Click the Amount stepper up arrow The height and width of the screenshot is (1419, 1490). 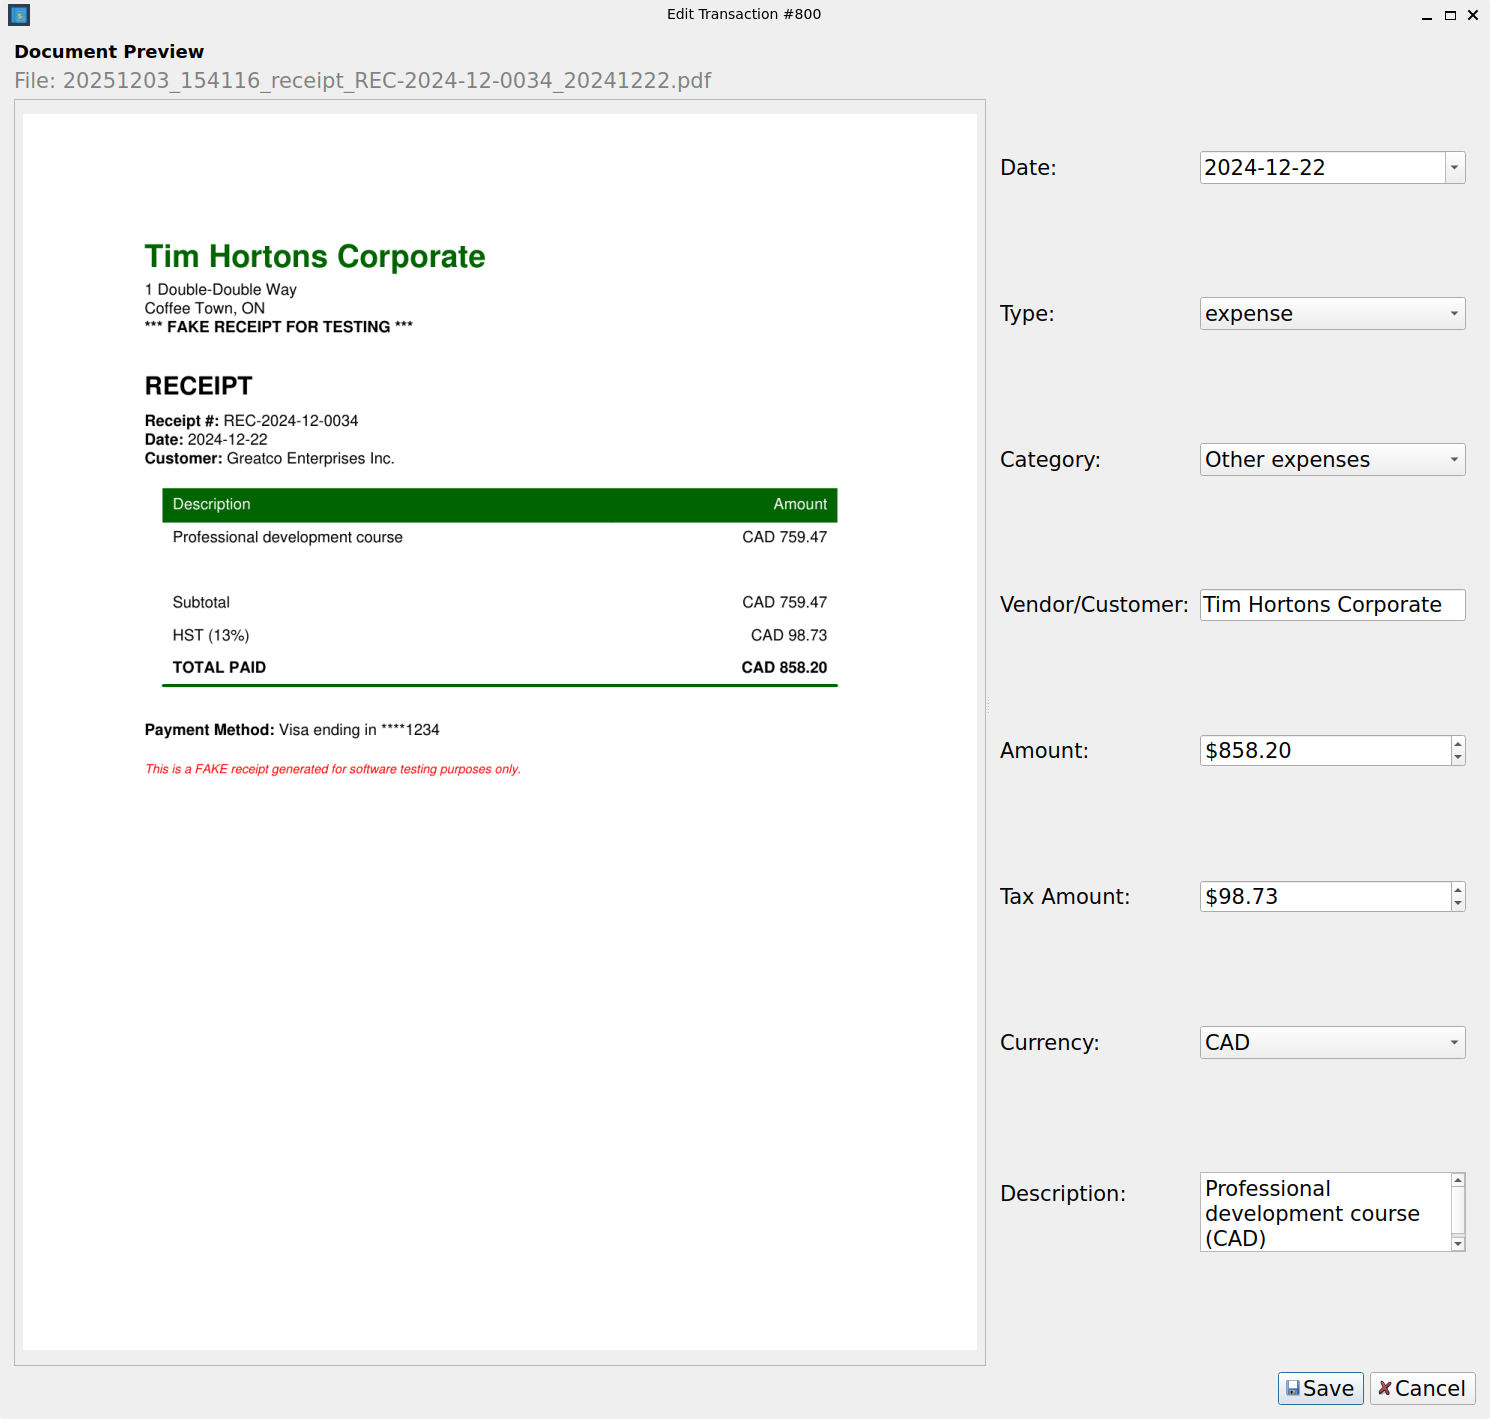tap(1458, 744)
